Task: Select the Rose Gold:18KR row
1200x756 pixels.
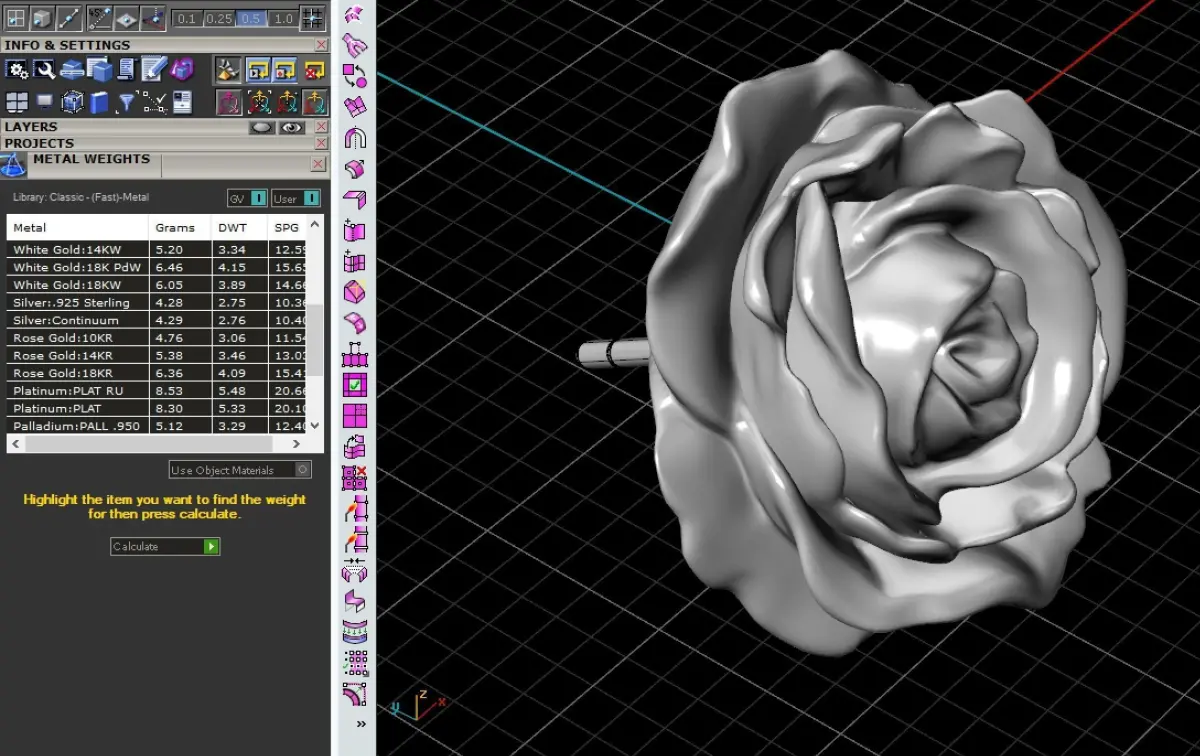Action: click(157, 373)
